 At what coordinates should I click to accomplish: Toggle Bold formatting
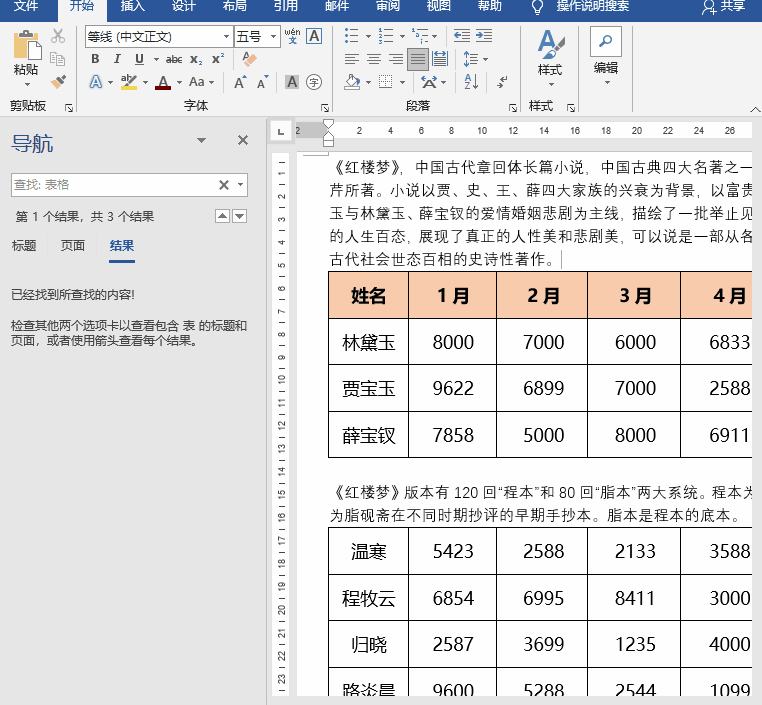(95, 59)
